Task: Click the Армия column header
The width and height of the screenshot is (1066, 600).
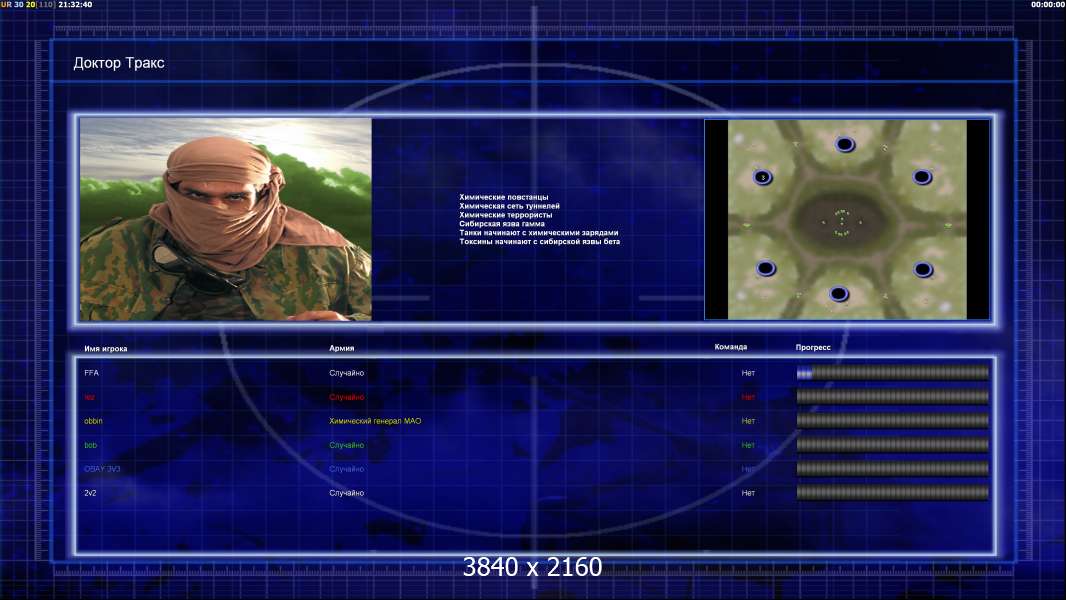Action: click(341, 348)
